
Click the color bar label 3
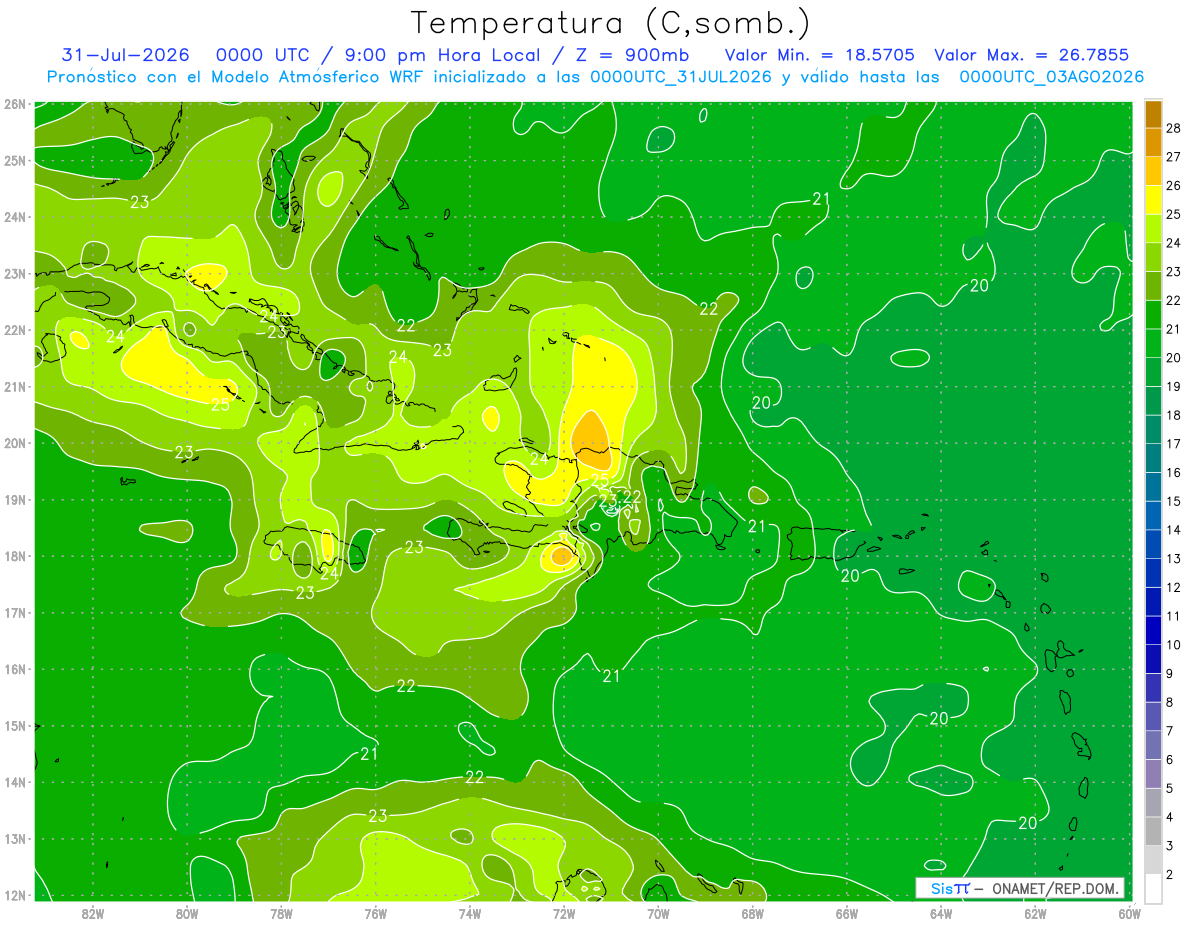pyautogui.click(x=1169, y=846)
